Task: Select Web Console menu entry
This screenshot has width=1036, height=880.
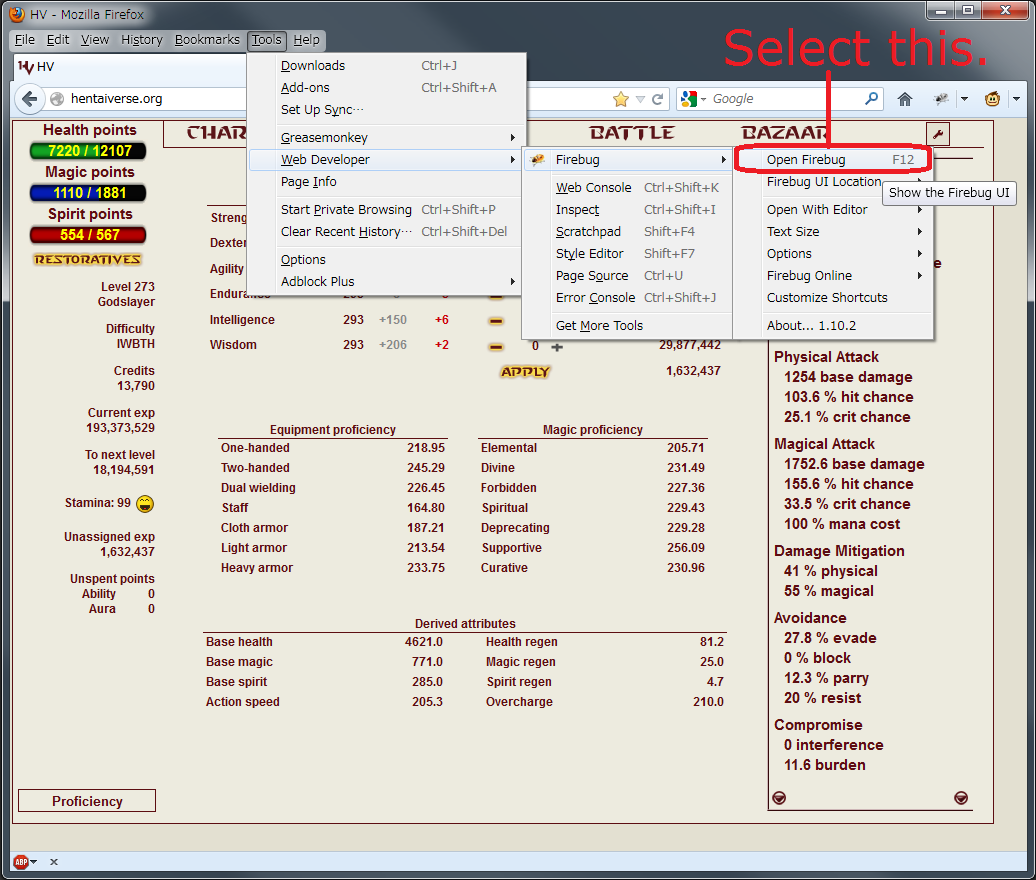Action: tap(628, 188)
